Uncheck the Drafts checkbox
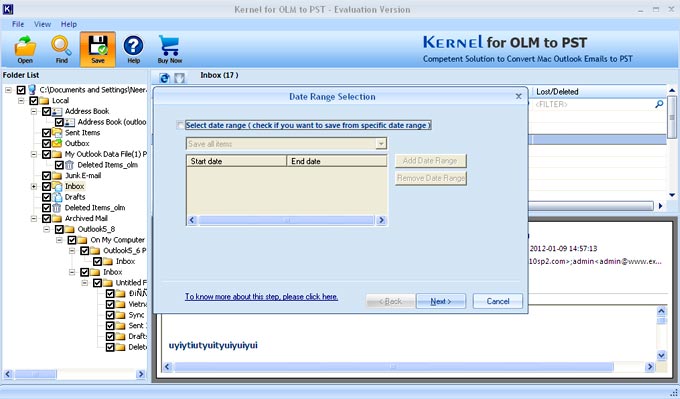The width and height of the screenshot is (680, 399). click(46, 197)
